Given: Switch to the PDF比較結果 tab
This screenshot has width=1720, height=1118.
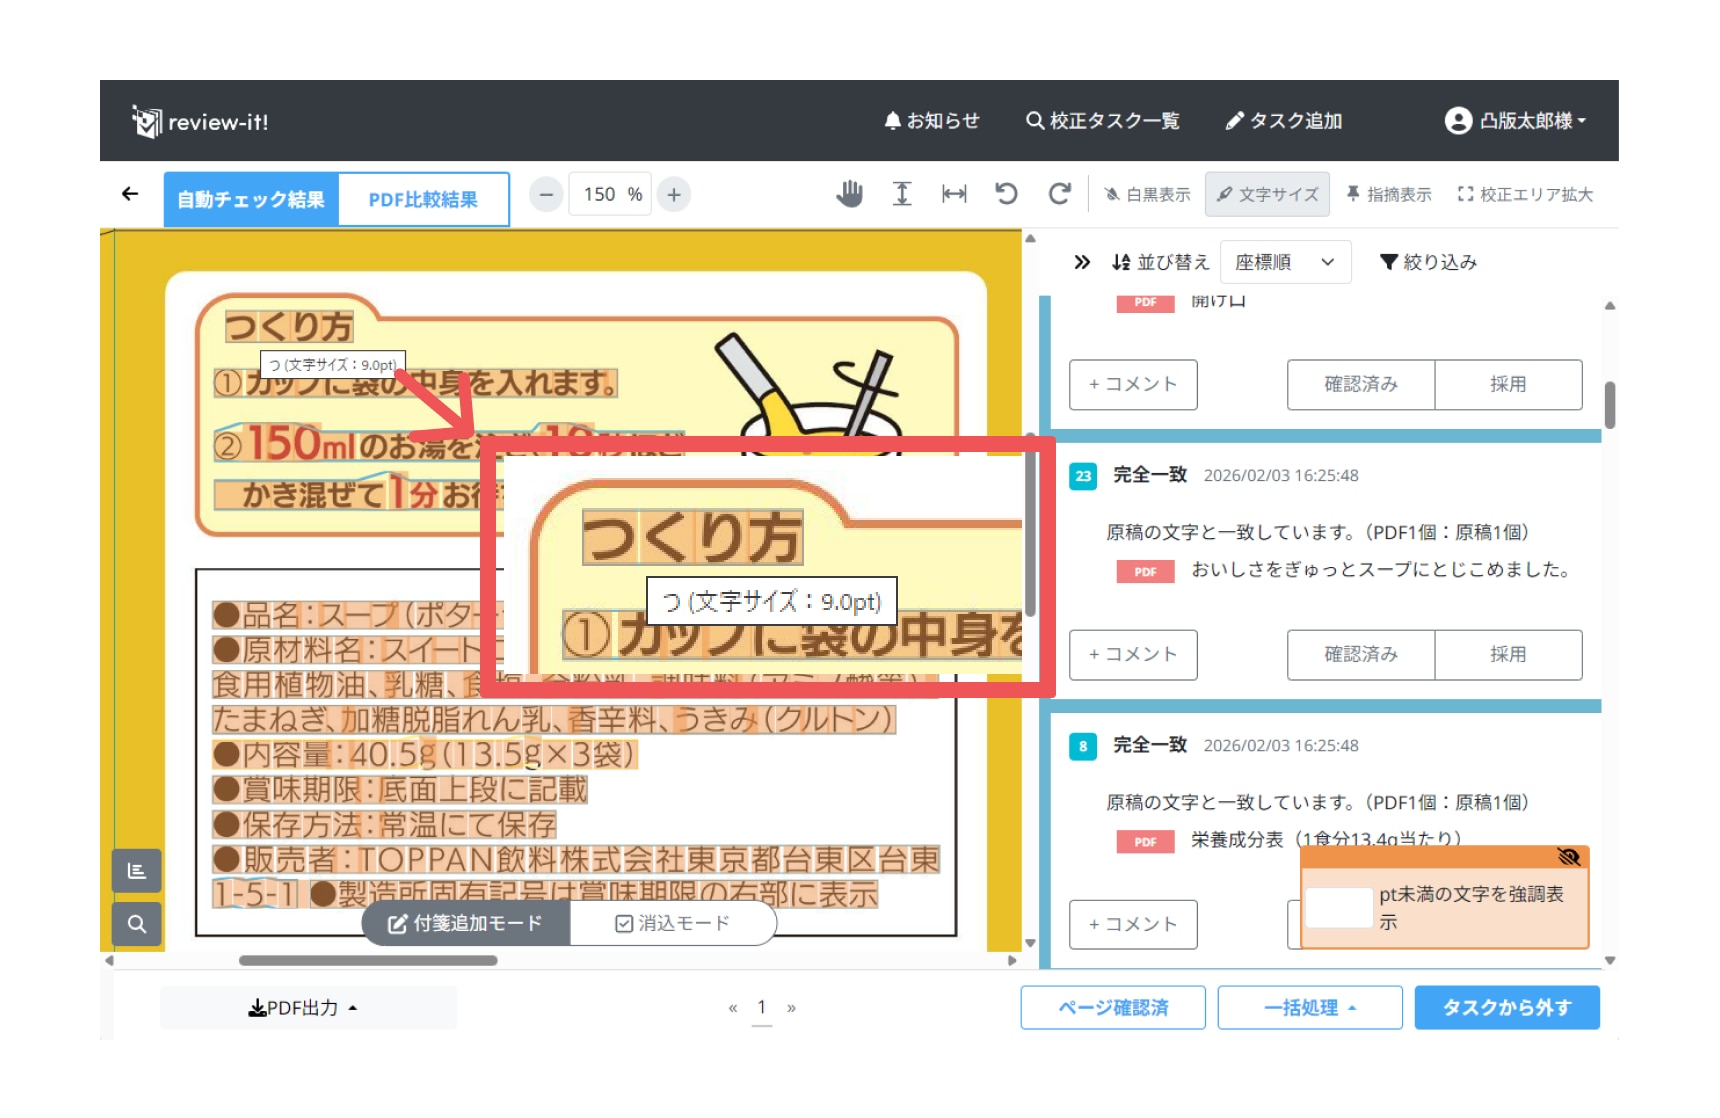Looking at the screenshot, I should tap(423, 200).
